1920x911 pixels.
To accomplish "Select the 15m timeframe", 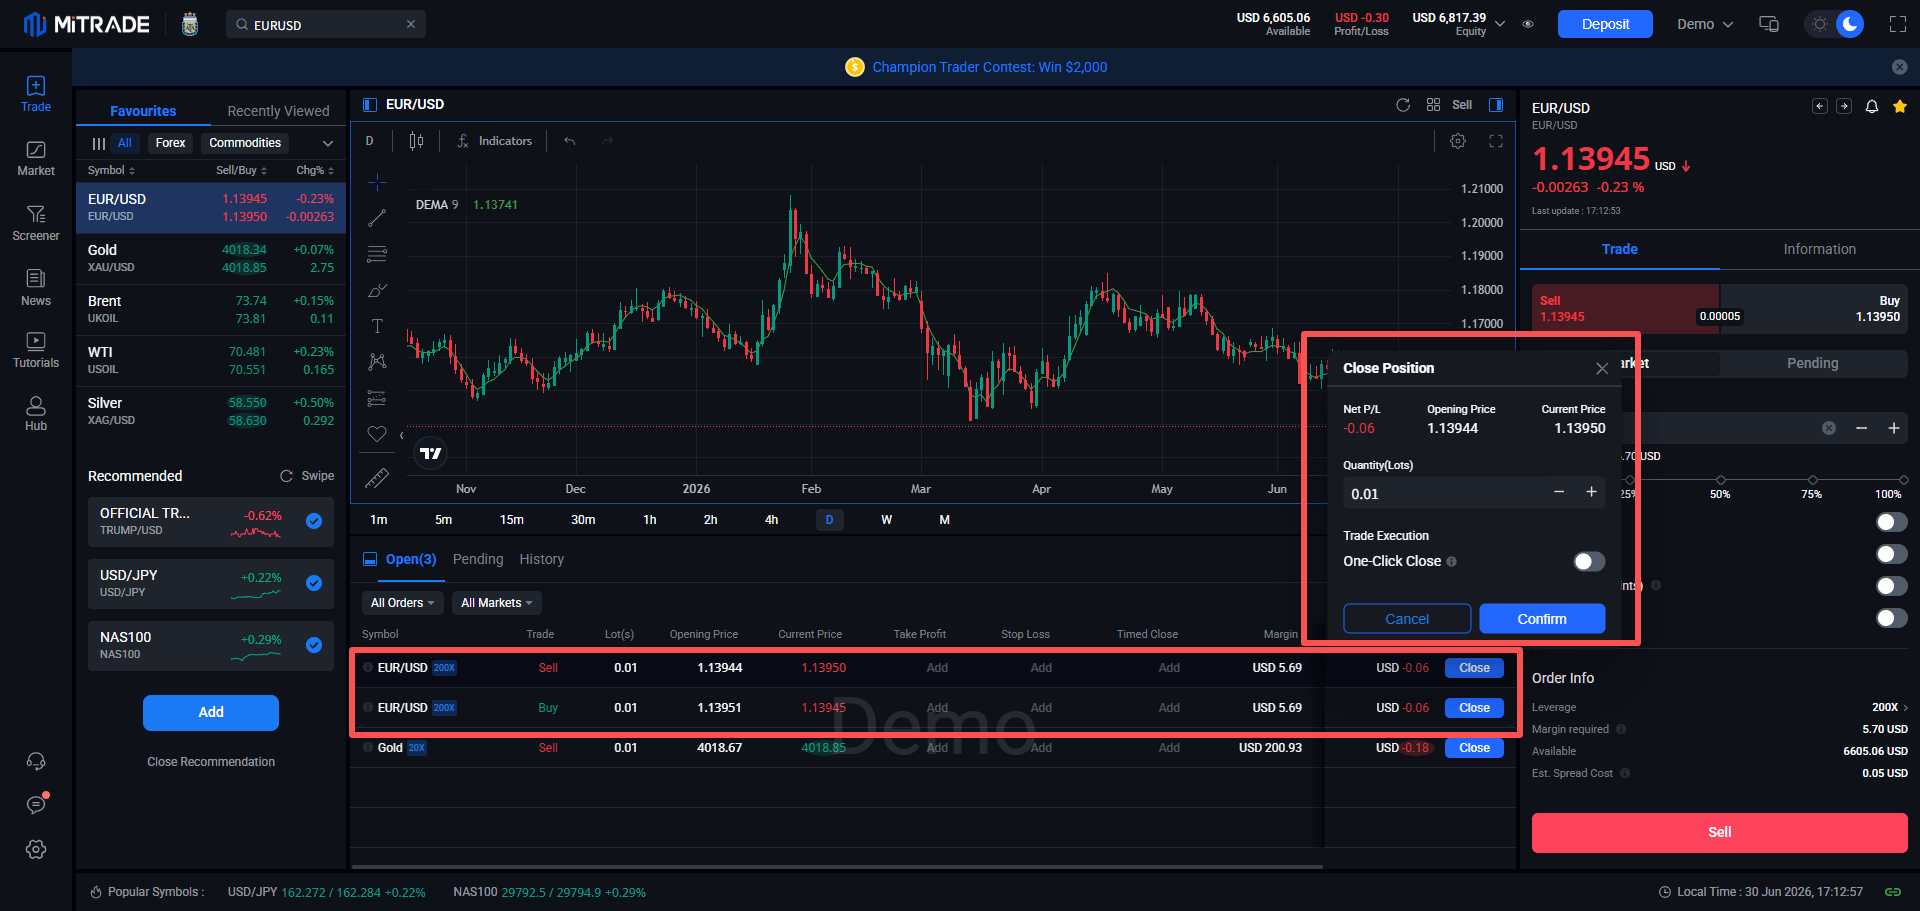I will click(512, 520).
